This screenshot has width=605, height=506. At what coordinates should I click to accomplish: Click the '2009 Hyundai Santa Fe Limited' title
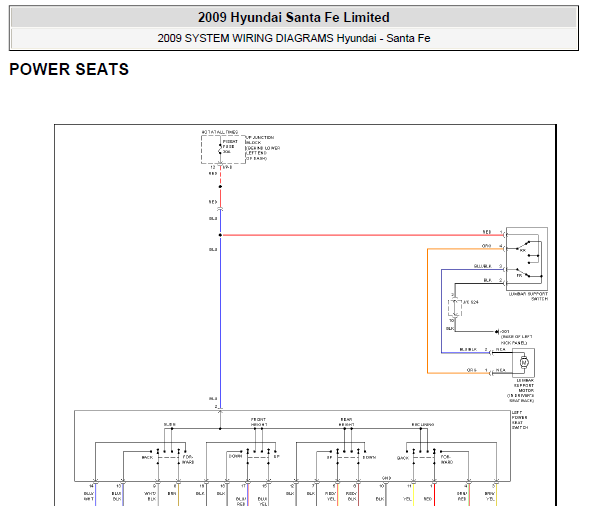[x=294, y=17]
